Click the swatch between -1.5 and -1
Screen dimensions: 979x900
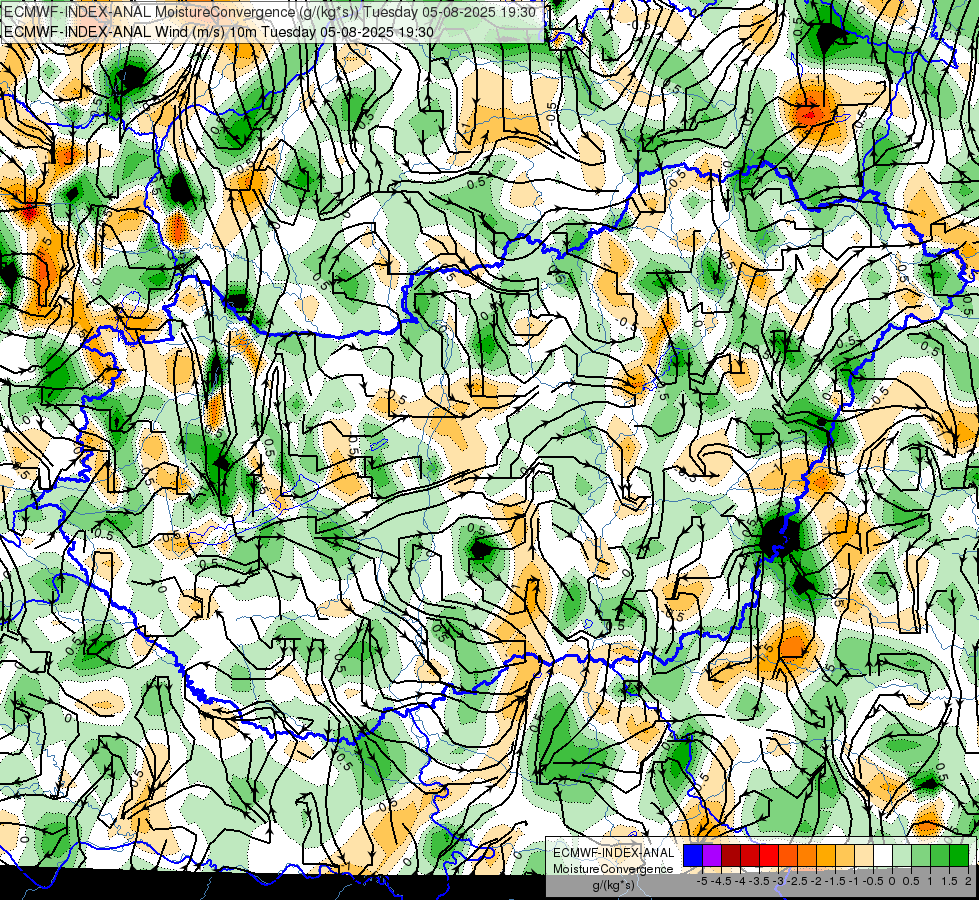pyautogui.click(x=845, y=855)
